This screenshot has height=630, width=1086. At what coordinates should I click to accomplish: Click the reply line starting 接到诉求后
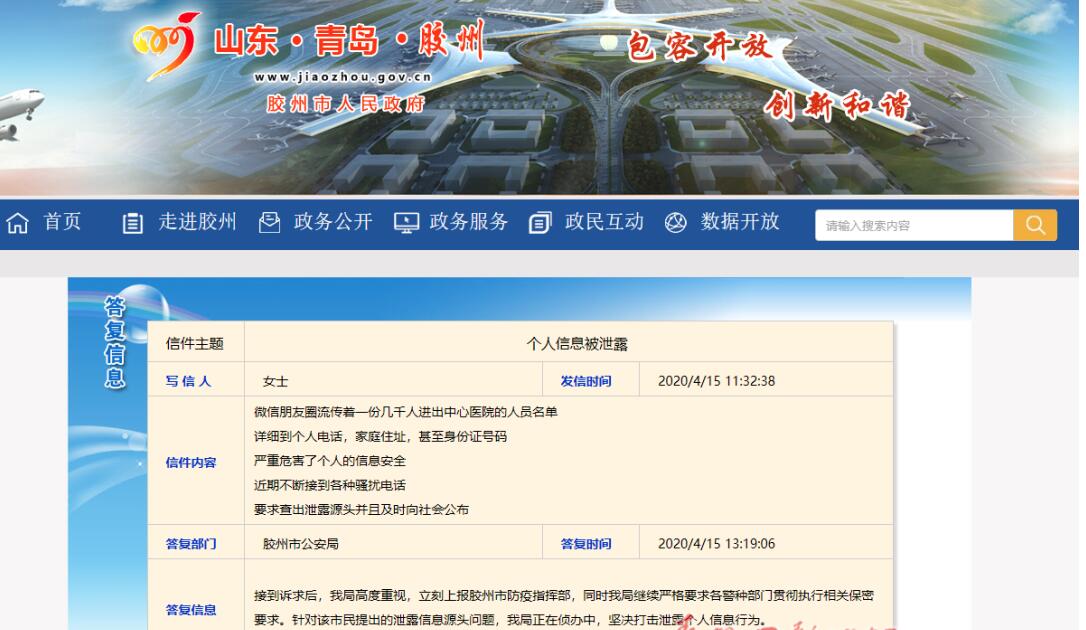click(564, 595)
